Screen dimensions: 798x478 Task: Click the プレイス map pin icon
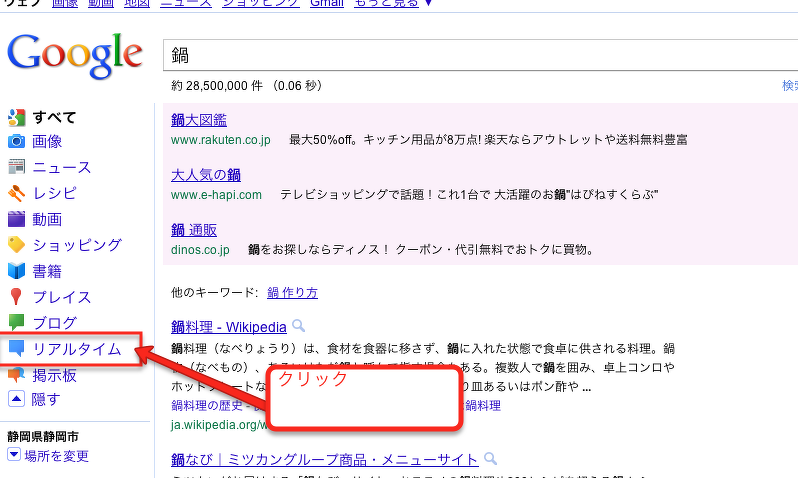pos(16,297)
